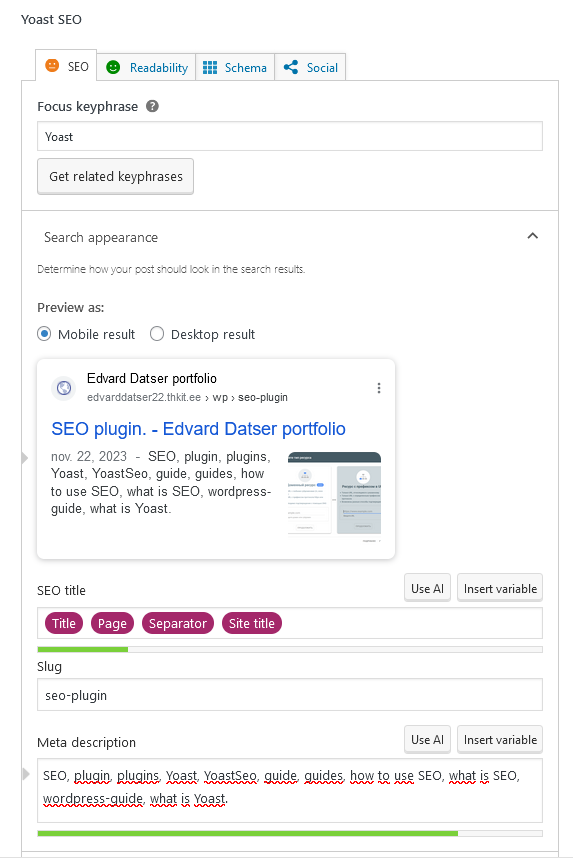Select the Mobile result radio button
Image resolution: width=573 pixels, height=863 pixels.
[x=44, y=334]
